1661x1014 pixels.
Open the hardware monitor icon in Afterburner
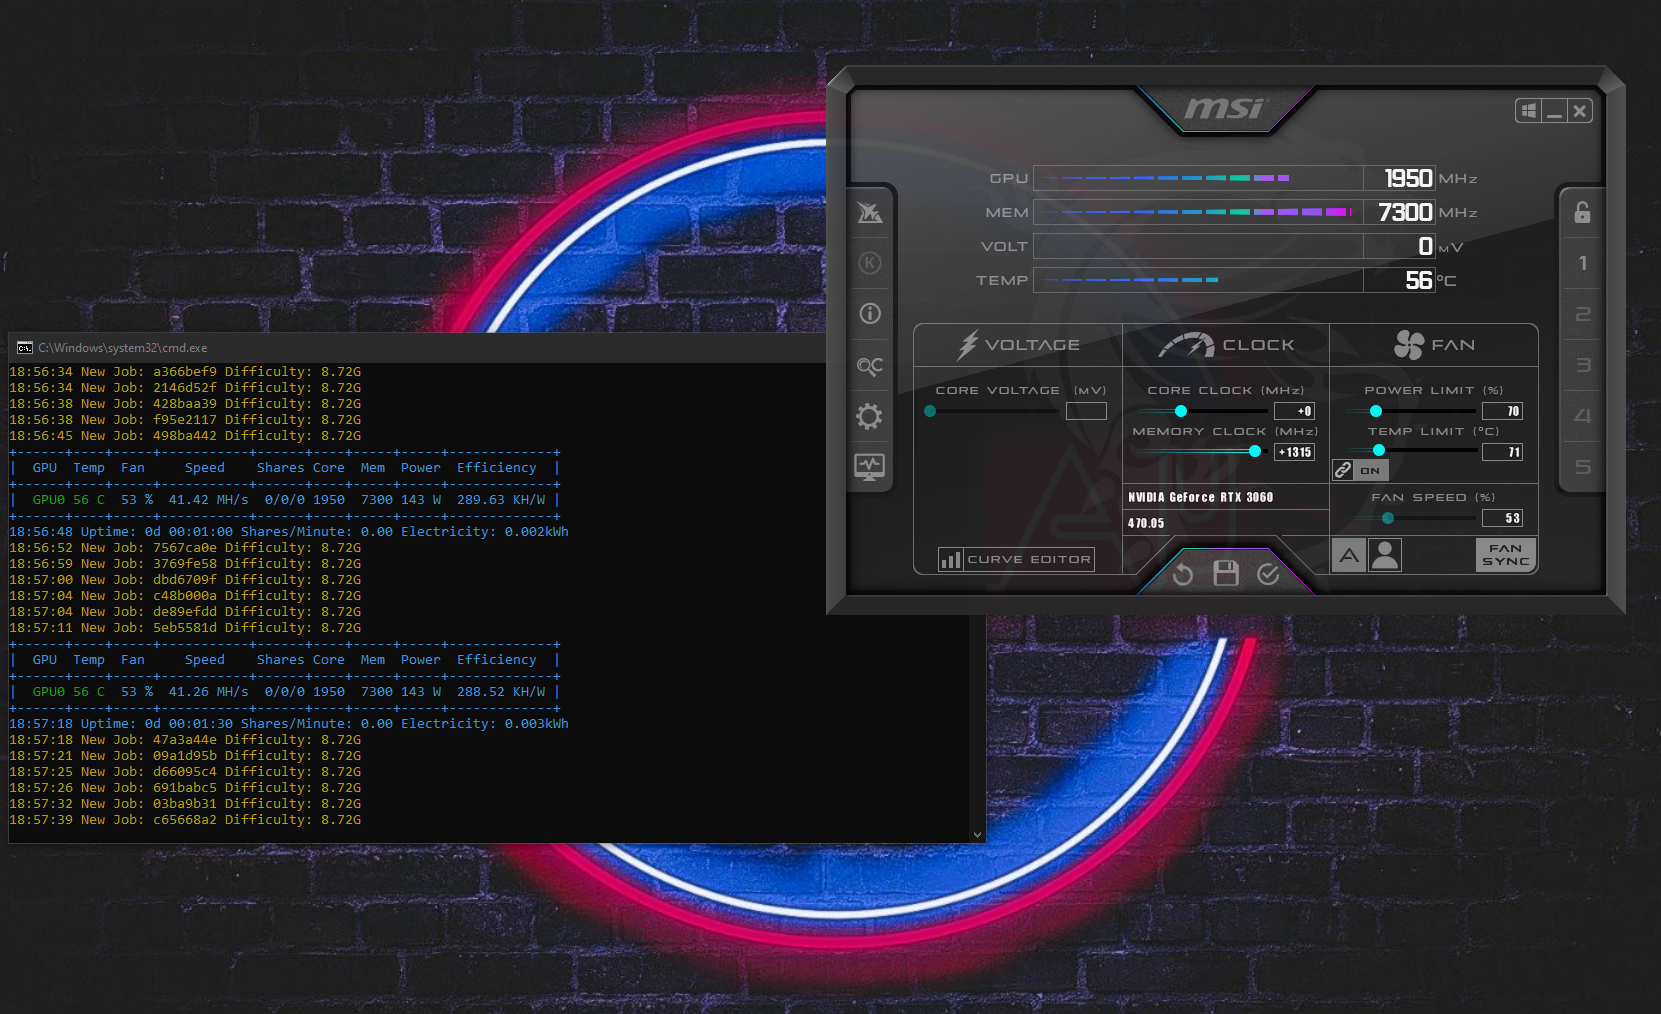point(869,467)
